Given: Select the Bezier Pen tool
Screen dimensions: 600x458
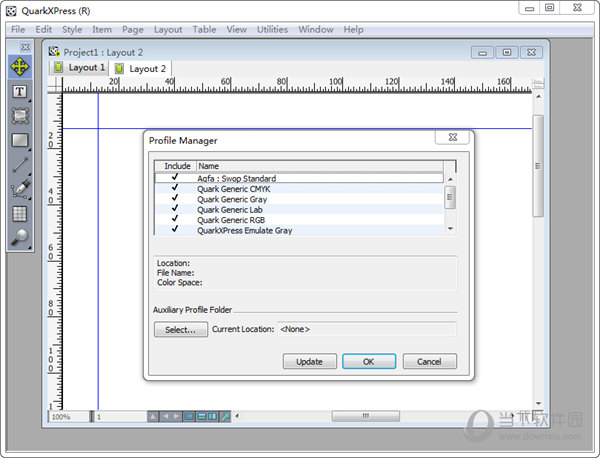Looking at the screenshot, I should point(20,189).
